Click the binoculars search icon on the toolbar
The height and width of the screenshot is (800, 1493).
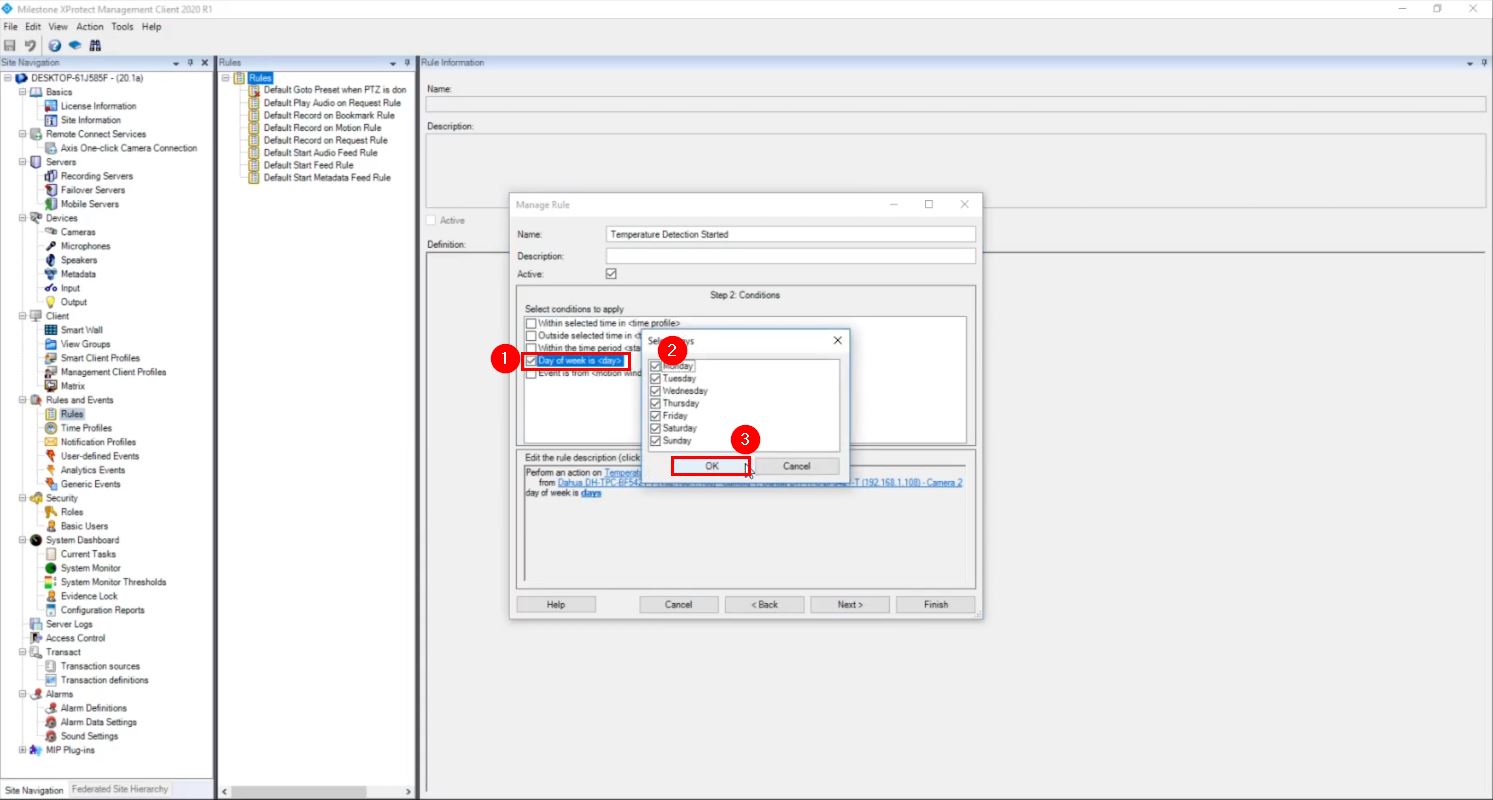click(x=95, y=44)
